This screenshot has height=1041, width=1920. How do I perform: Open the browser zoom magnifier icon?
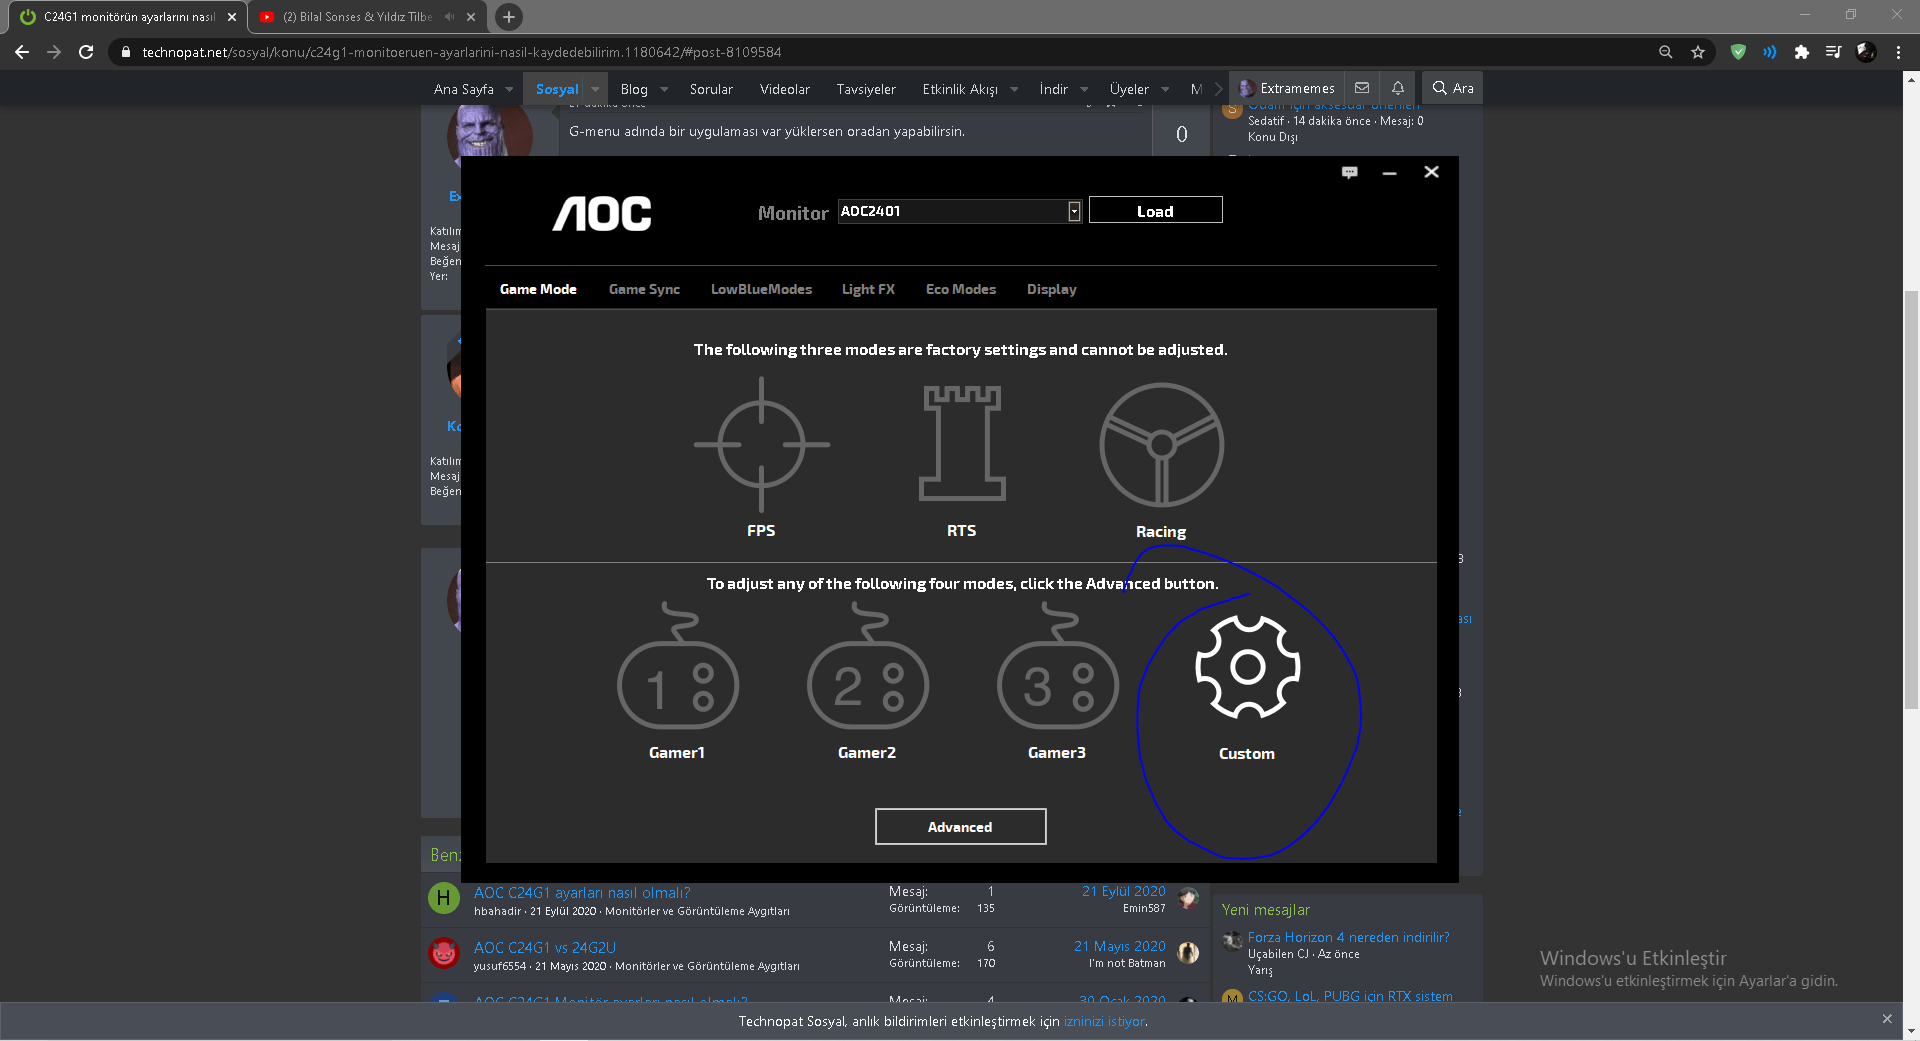point(1666,52)
